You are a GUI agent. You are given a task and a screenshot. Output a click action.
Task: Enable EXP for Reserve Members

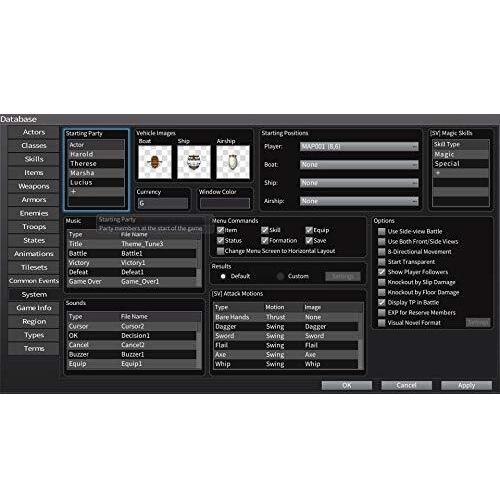(x=382, y=313)
